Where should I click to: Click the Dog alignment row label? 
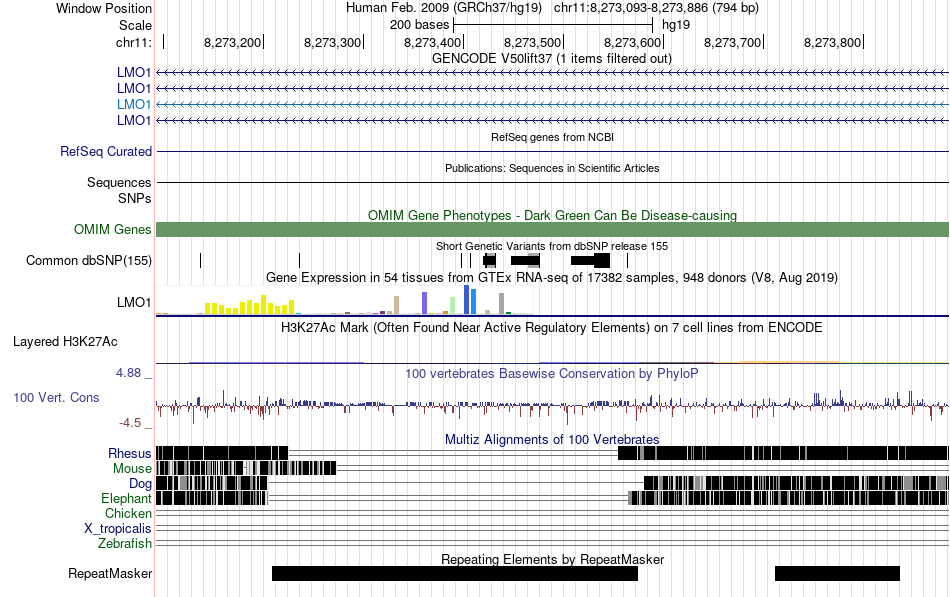pyautogui.click(x=140, y=484)
